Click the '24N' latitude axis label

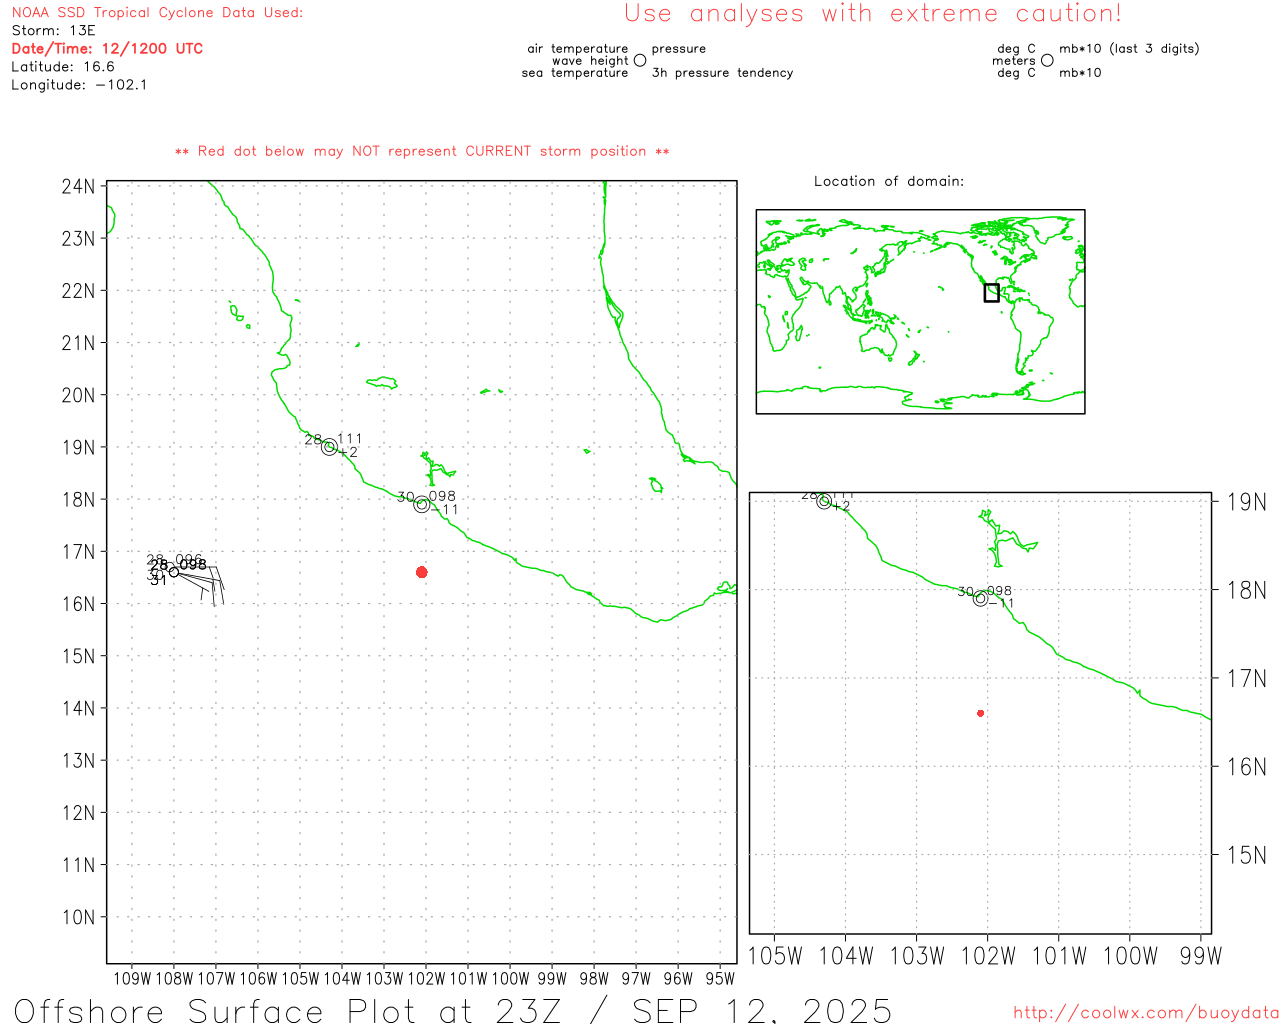(x=79, y=187)
